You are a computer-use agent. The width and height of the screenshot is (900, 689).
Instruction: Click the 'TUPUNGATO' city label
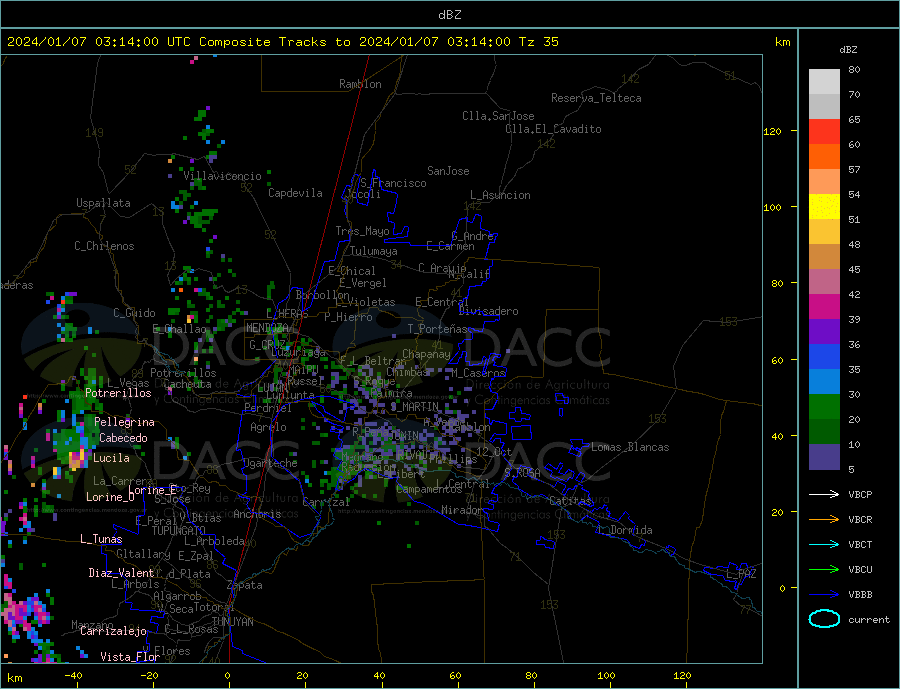178,530
